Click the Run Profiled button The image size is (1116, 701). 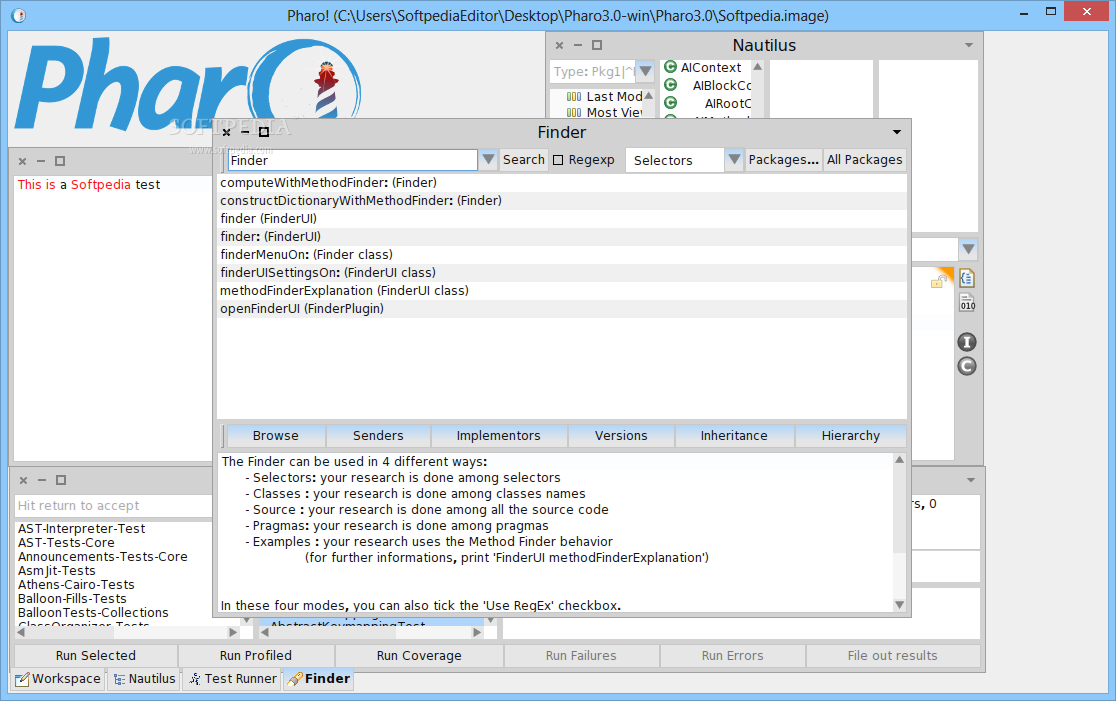coord(256,655)
